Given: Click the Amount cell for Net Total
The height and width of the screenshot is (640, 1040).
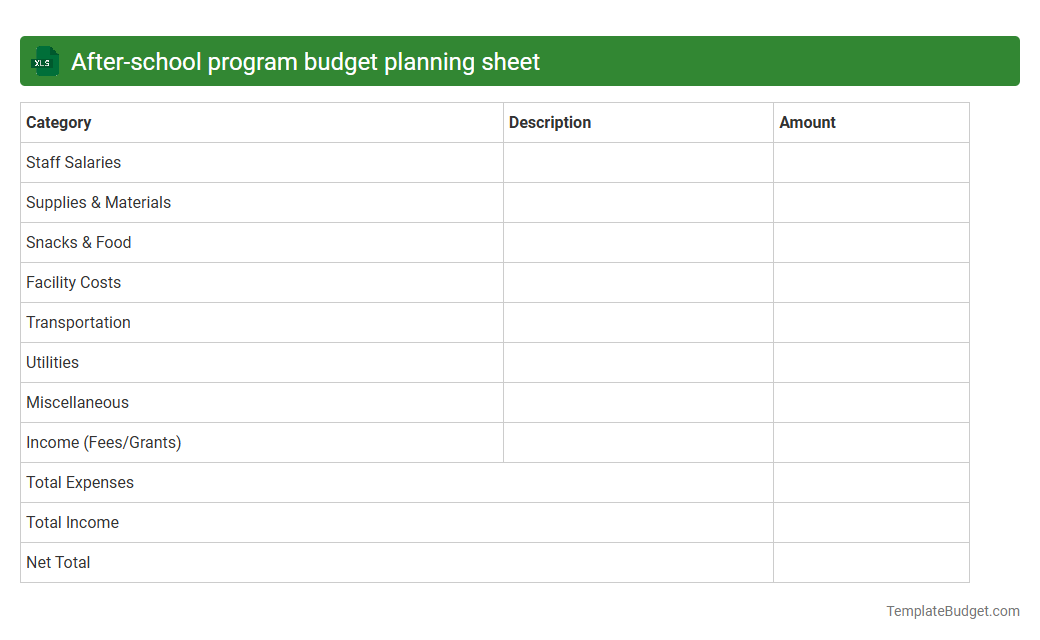Looking at the screenshot, I should click(x=870, y=562).
